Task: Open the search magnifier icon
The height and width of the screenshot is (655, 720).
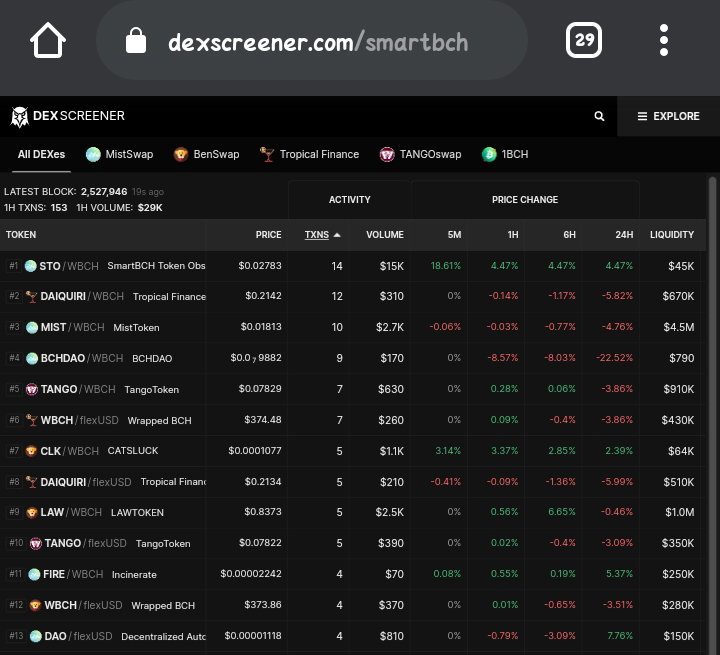Action: pyautogui.click(x=599, y=116)
